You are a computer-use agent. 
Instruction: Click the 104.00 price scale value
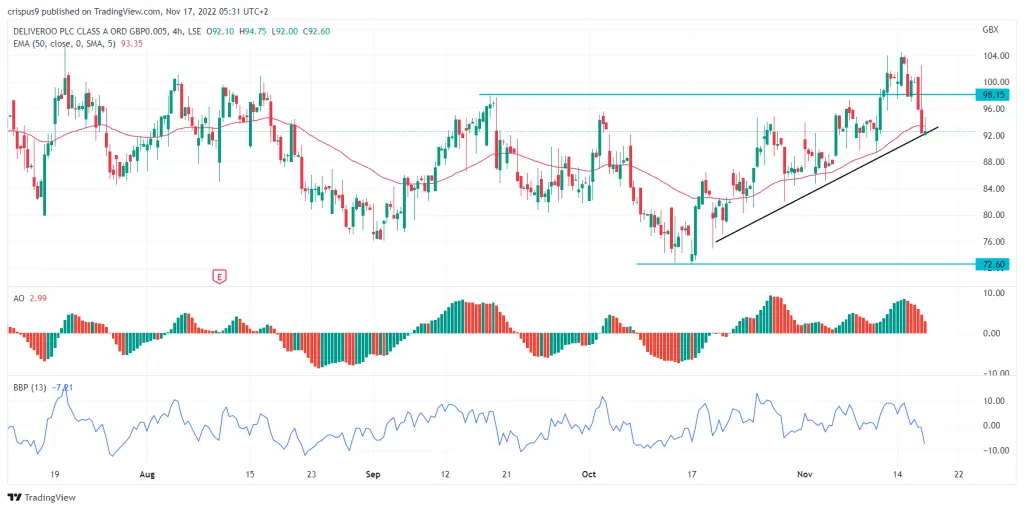coord(992,56)
